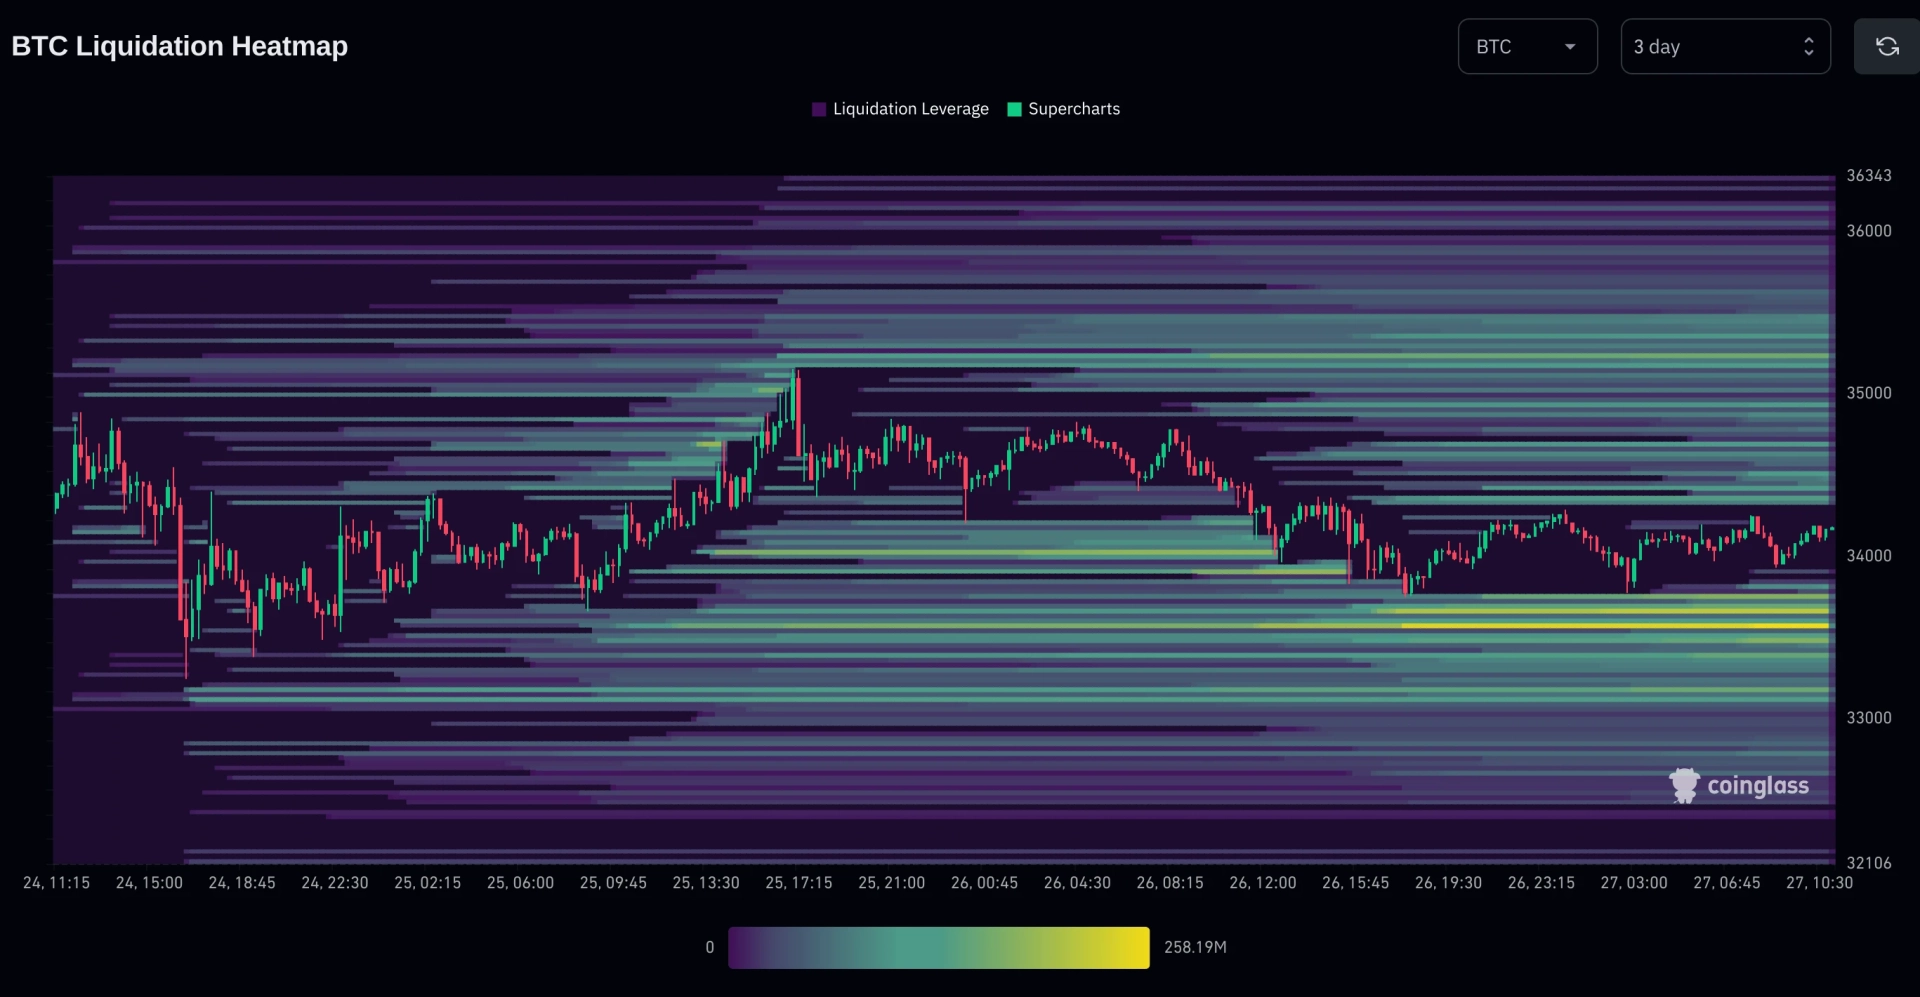Click the 26, 12:00 time axis label
The height and width of the screenshot is (997, 1920).
coord(1263,883)
